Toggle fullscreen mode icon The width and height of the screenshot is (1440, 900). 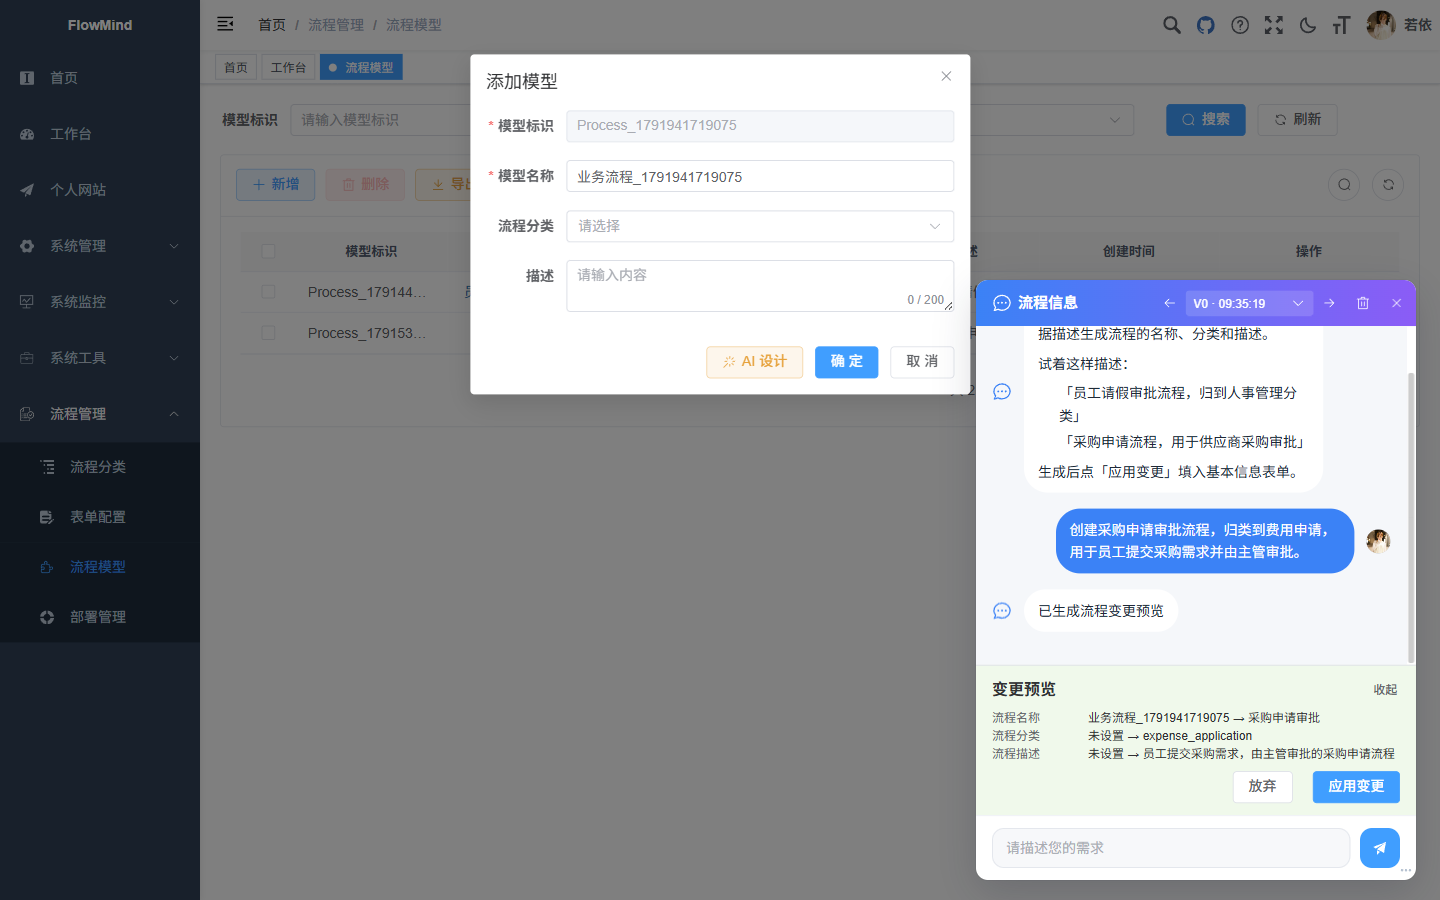[x=1274, y=25]
